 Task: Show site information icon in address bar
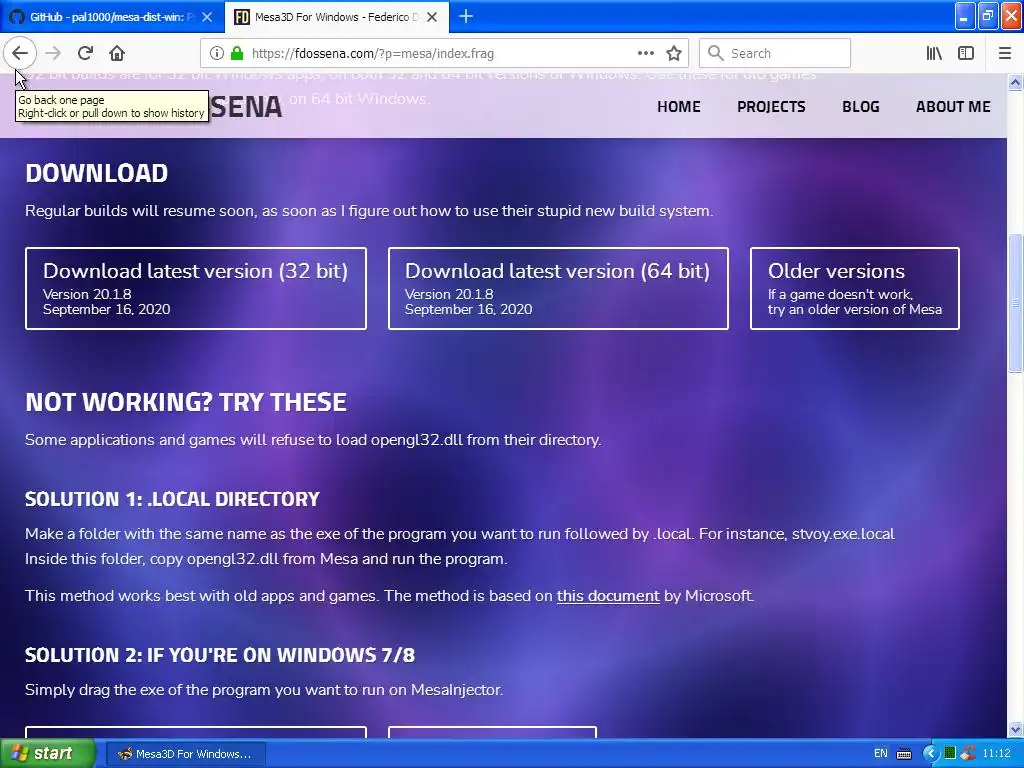[217, 54]
